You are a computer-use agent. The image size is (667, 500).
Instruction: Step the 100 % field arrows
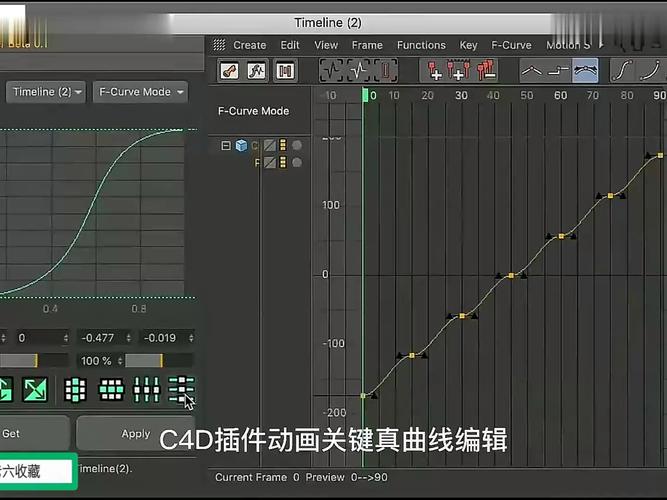point(120,361)
